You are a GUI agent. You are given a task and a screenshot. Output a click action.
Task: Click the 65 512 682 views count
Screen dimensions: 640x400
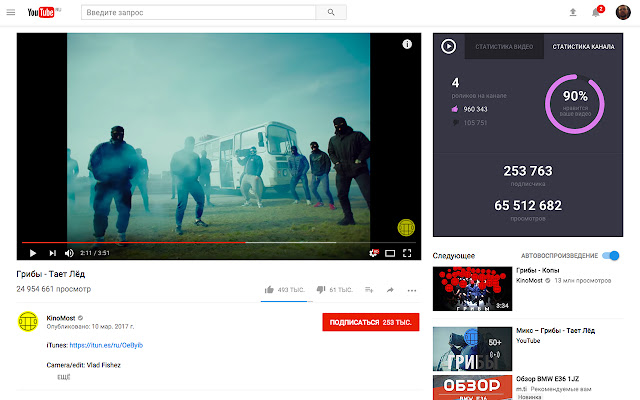tap(528, 205)
